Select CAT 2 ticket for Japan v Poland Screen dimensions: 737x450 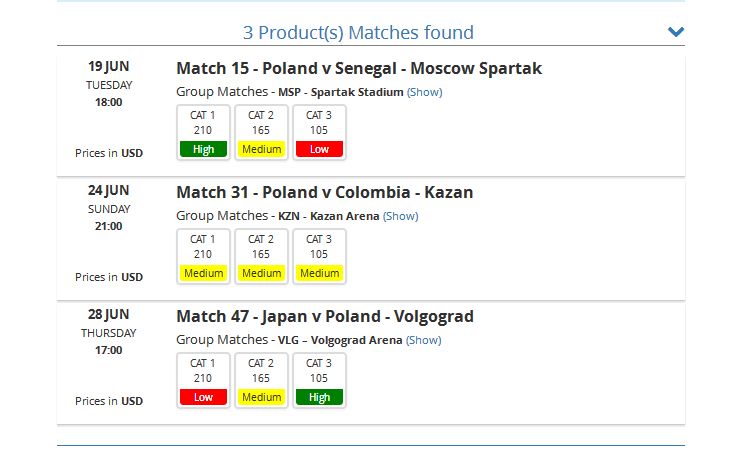261,380
